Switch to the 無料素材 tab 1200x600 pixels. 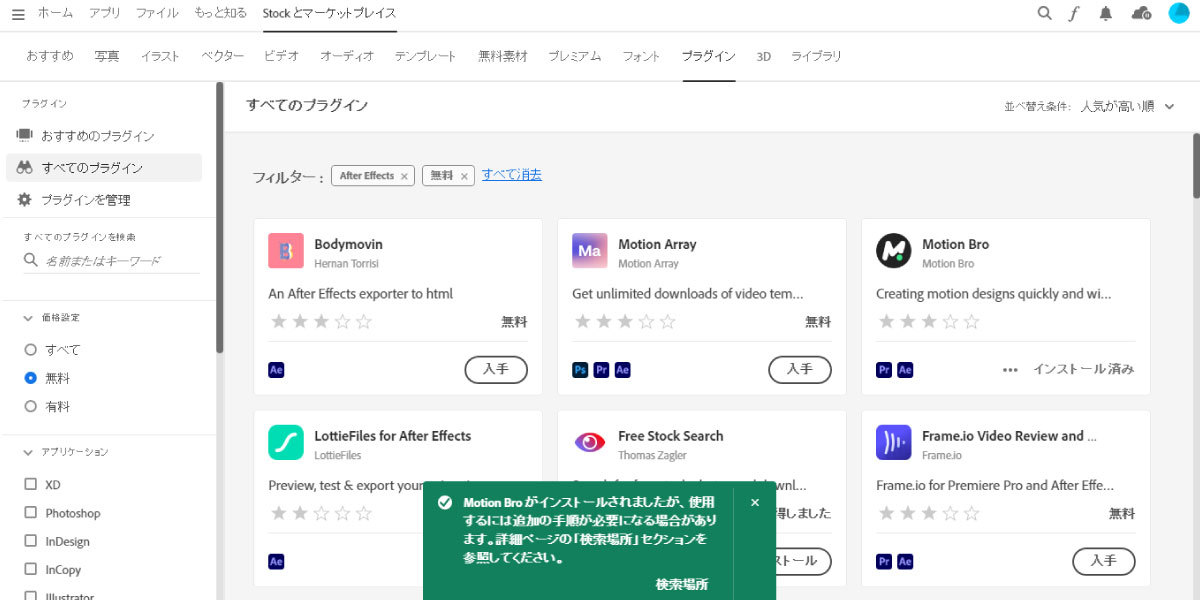503,56
